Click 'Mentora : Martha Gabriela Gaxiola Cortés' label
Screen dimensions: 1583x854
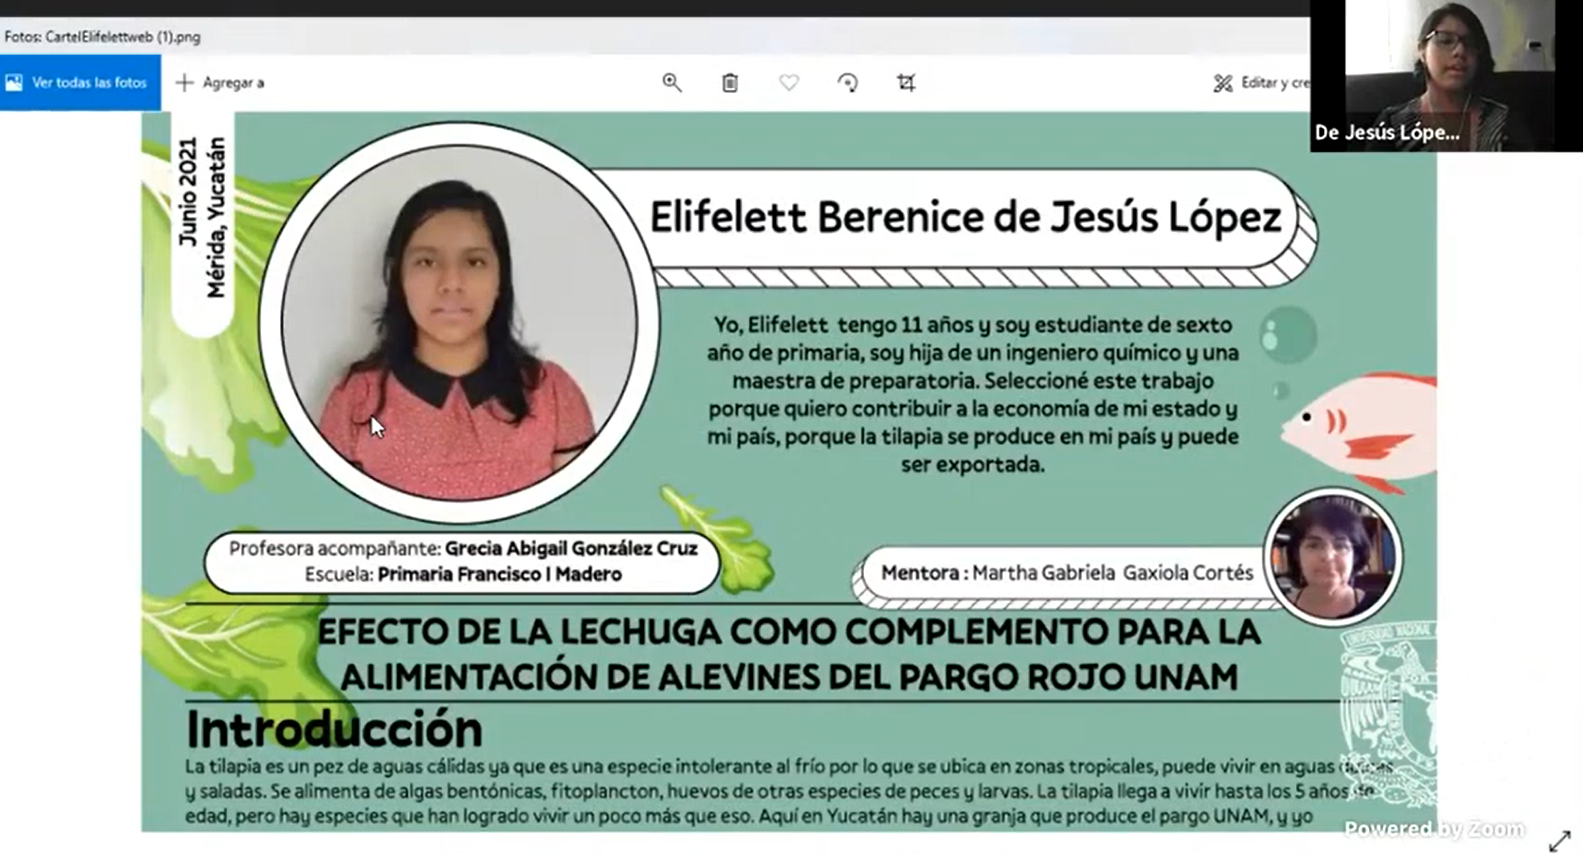1067,573
